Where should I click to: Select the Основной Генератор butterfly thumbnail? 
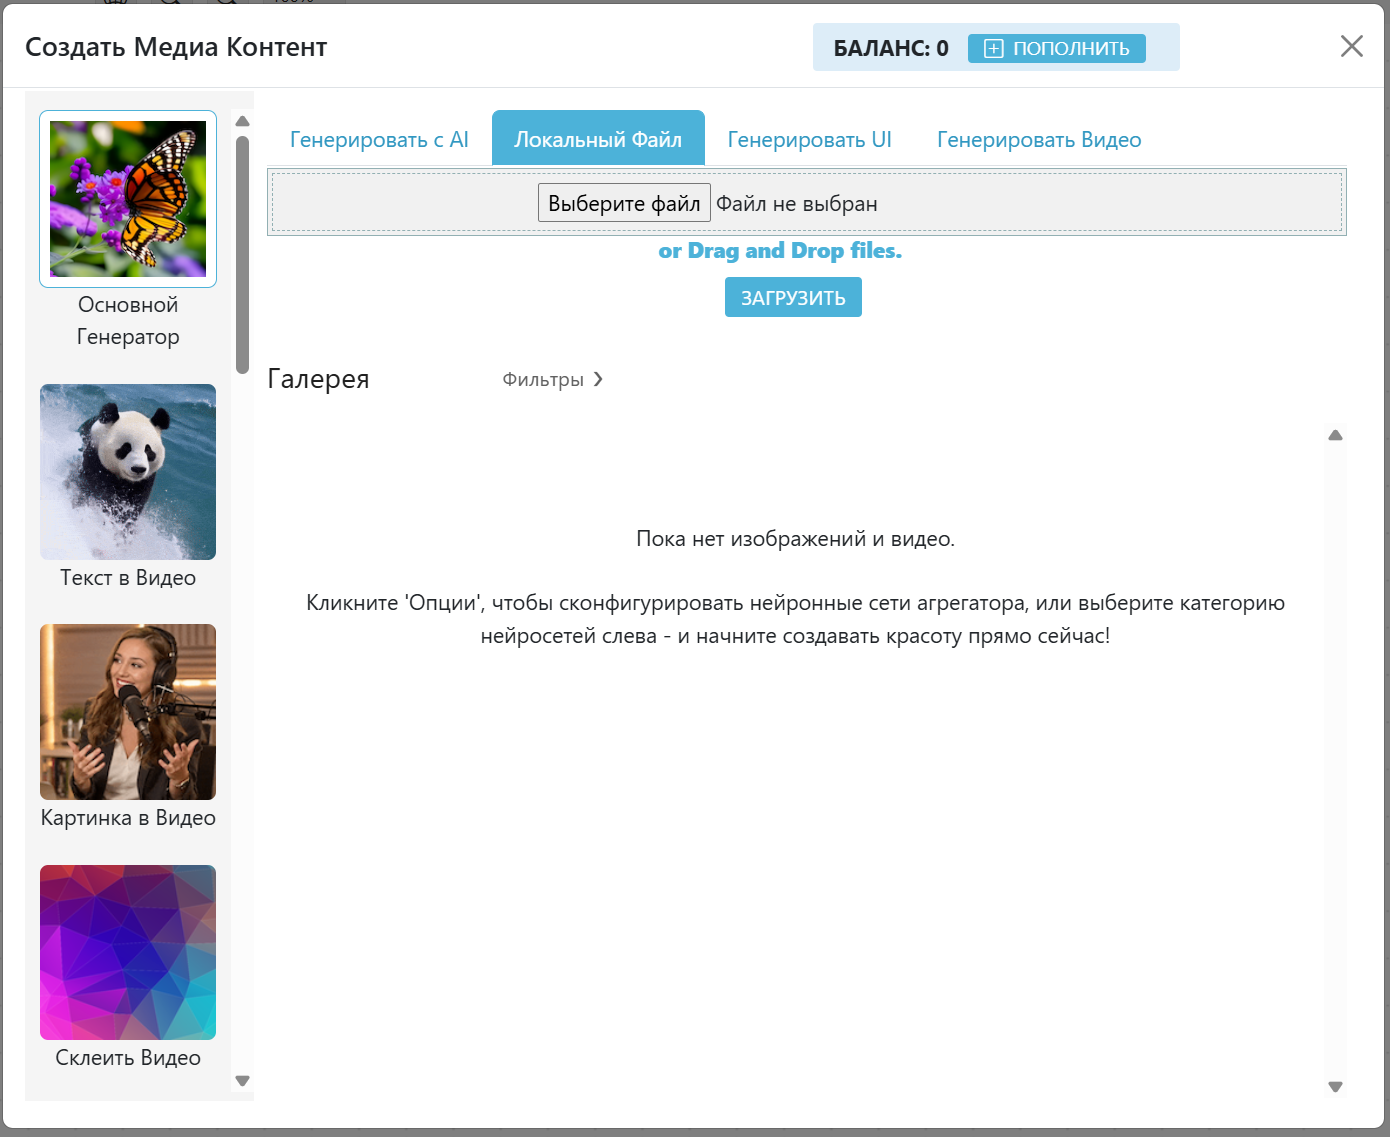click(x=128, y=199)
